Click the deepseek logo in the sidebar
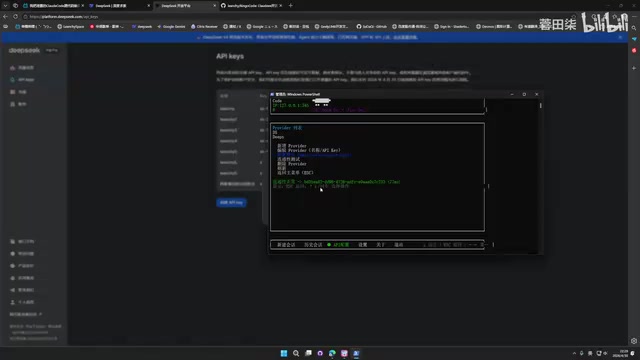The height and width of the screenshot is (360, 640). 24,50
